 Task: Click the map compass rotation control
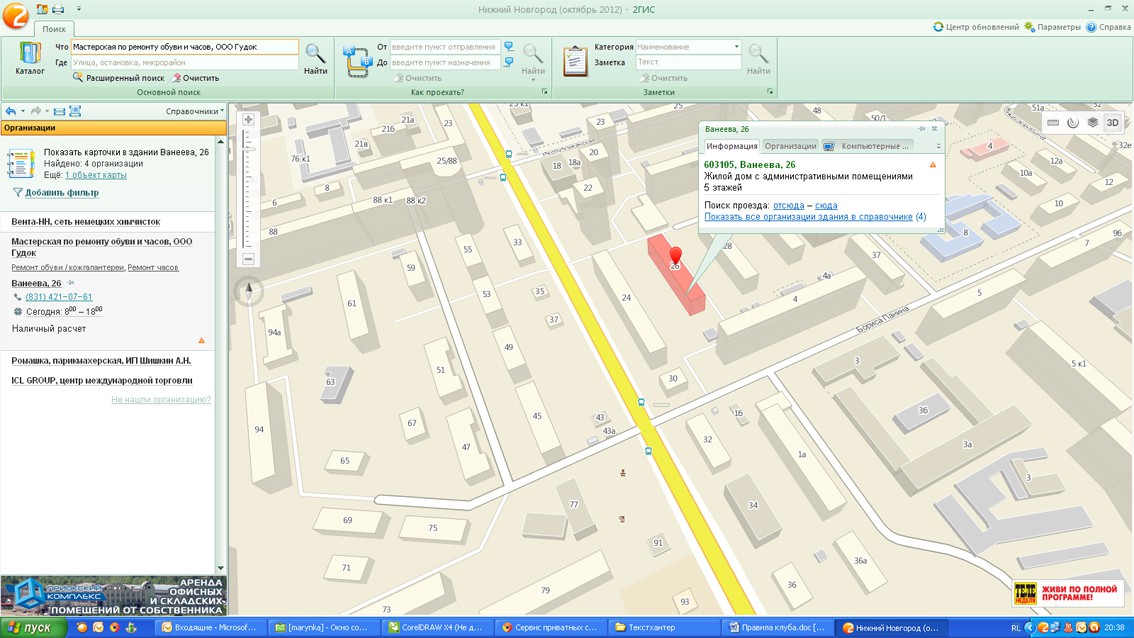point(249,291)
